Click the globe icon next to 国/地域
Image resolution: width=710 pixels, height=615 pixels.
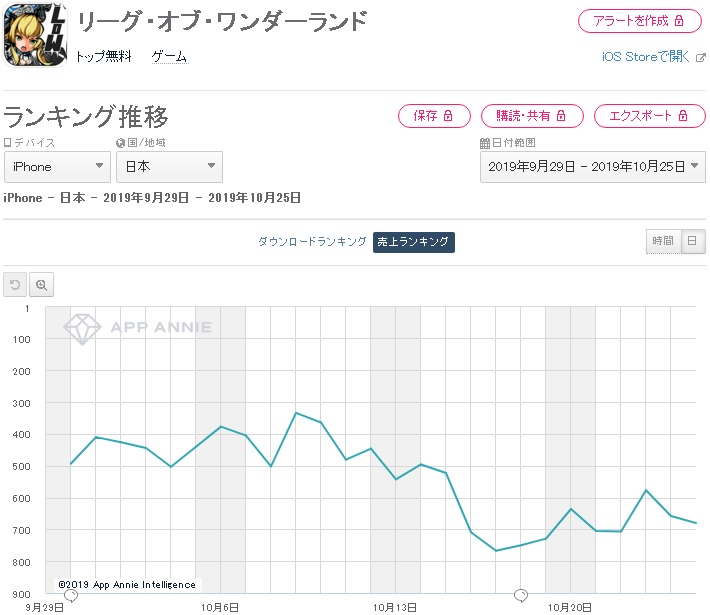click(x=120, y=143)
